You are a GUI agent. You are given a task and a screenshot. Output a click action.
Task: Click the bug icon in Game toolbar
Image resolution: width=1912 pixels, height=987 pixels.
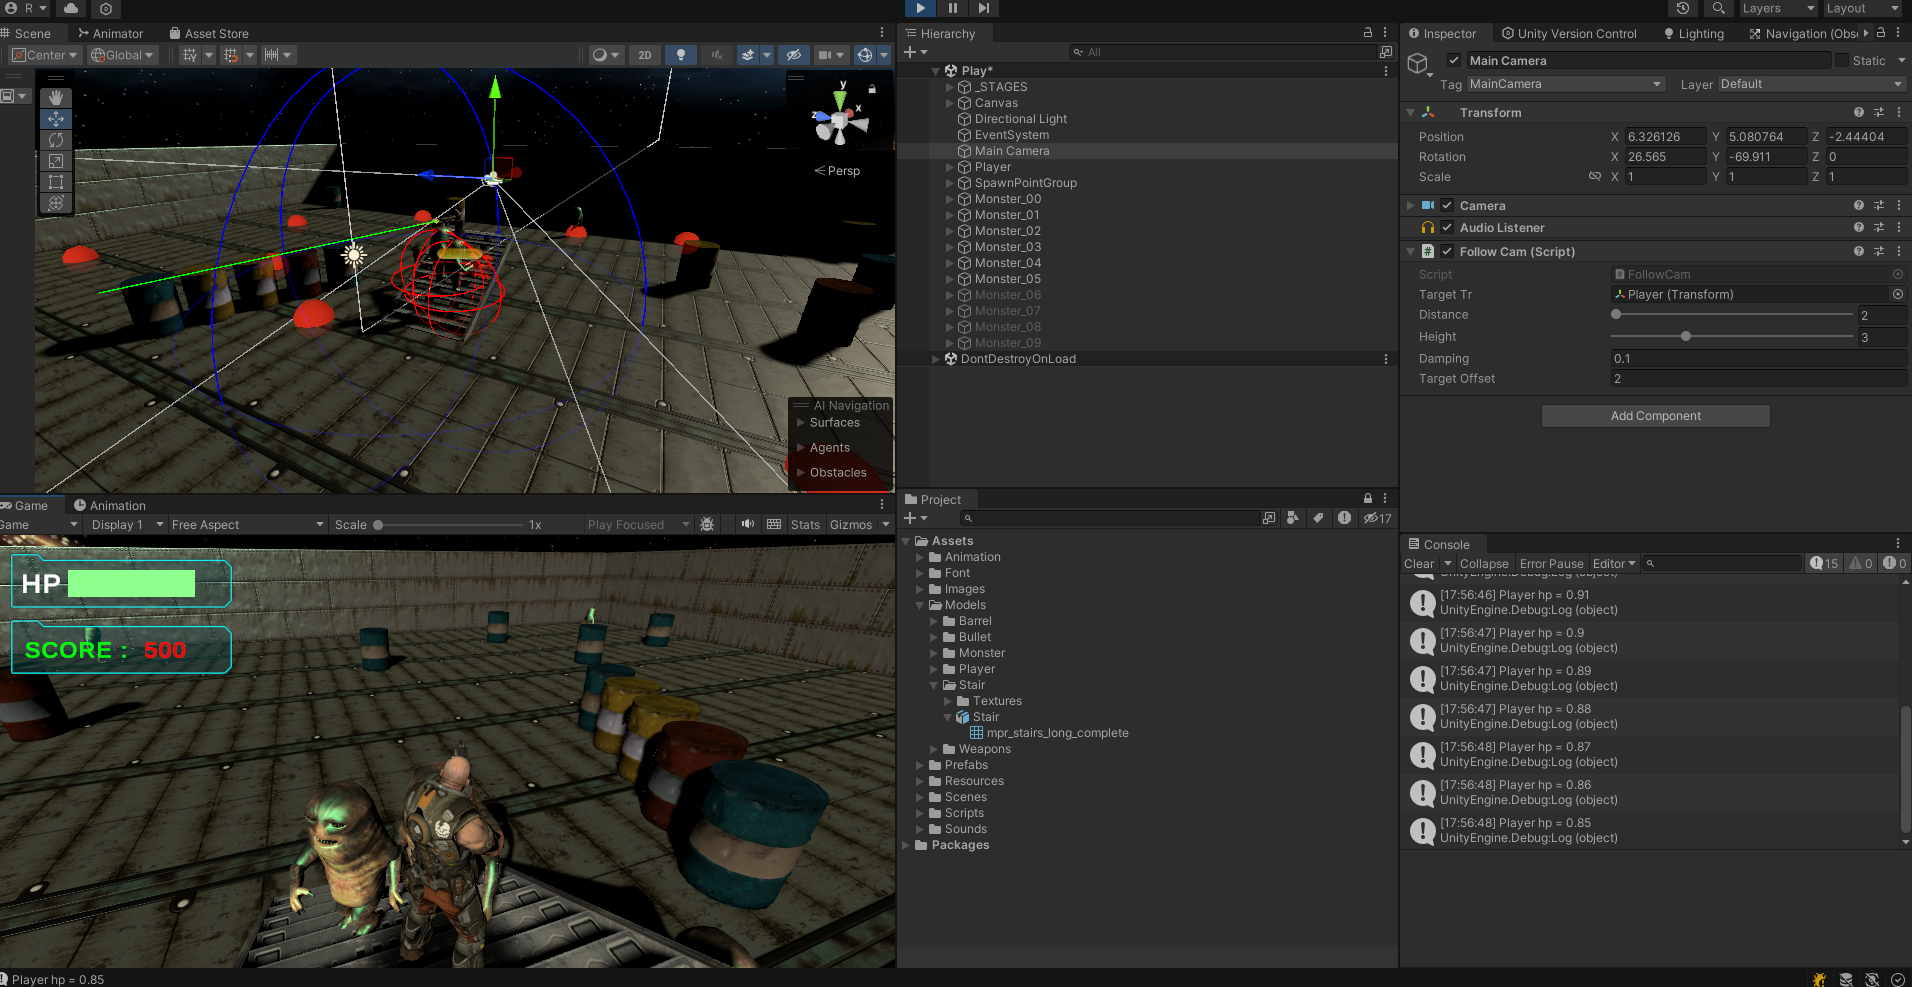[x=707, y=524]
